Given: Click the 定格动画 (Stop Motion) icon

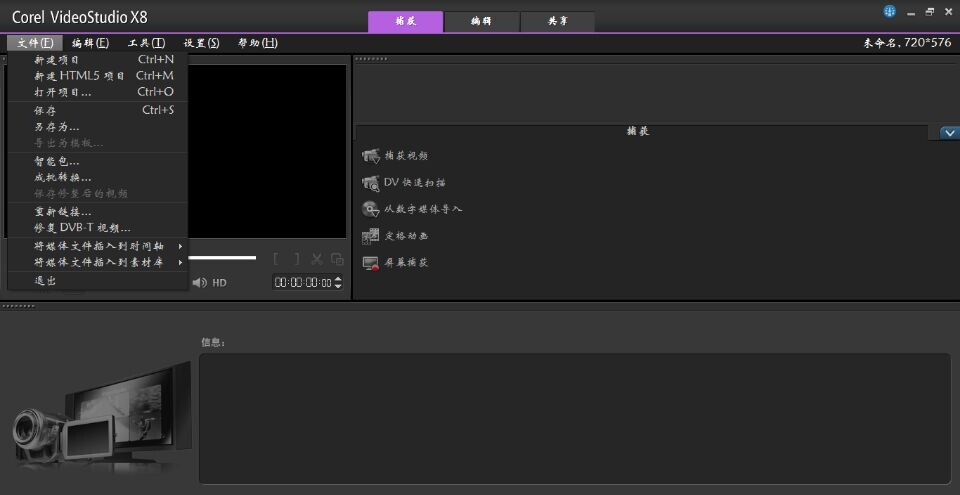Looking at the screenshot, I should [x=371, y=236].
